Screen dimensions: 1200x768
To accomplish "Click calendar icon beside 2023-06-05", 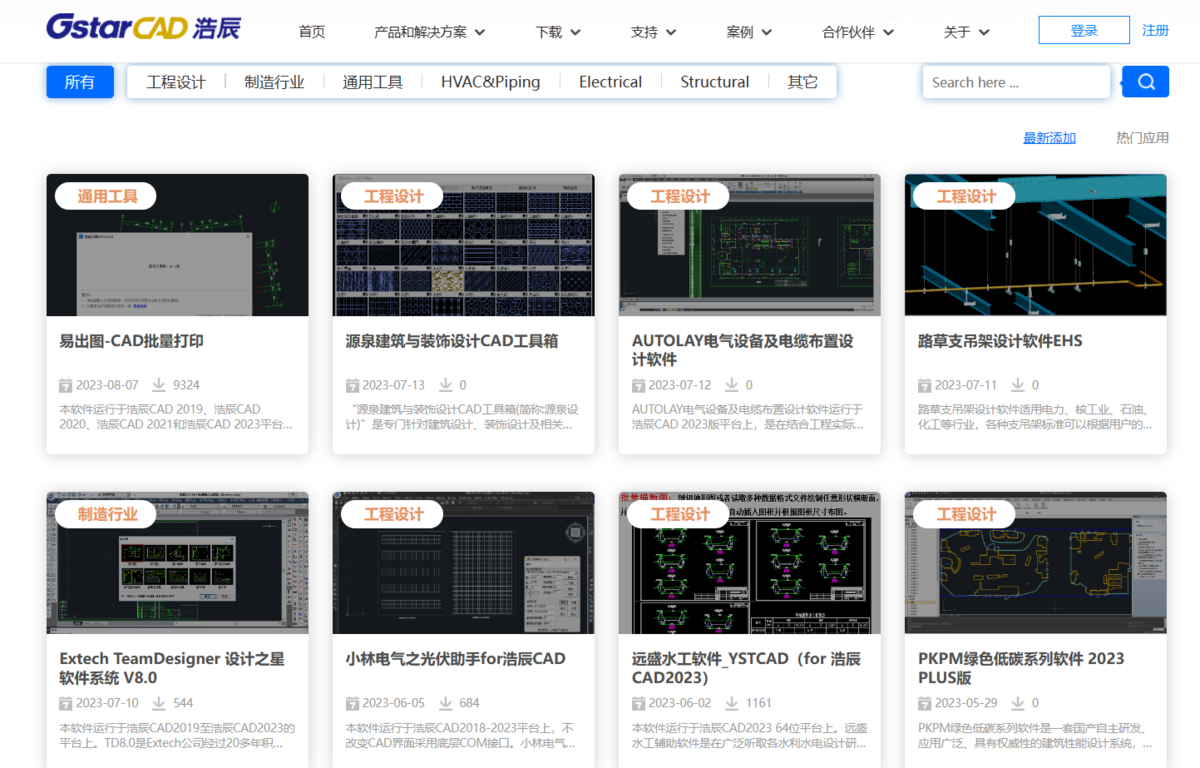I will [x=352, y=703].
